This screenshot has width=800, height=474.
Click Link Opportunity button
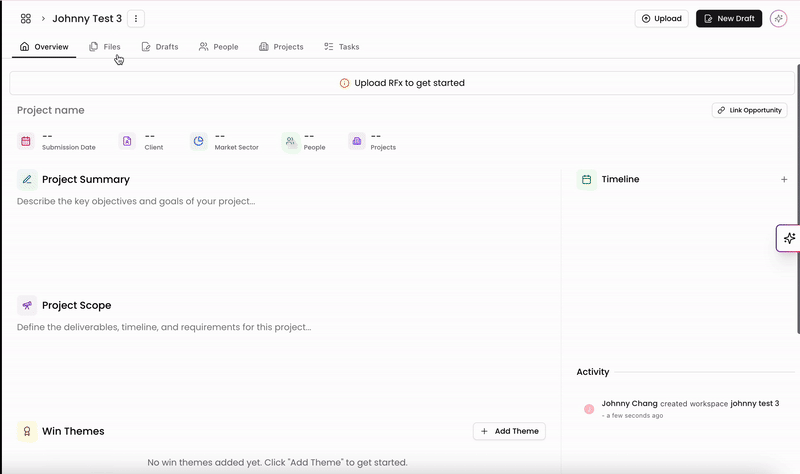coord(749,110)
